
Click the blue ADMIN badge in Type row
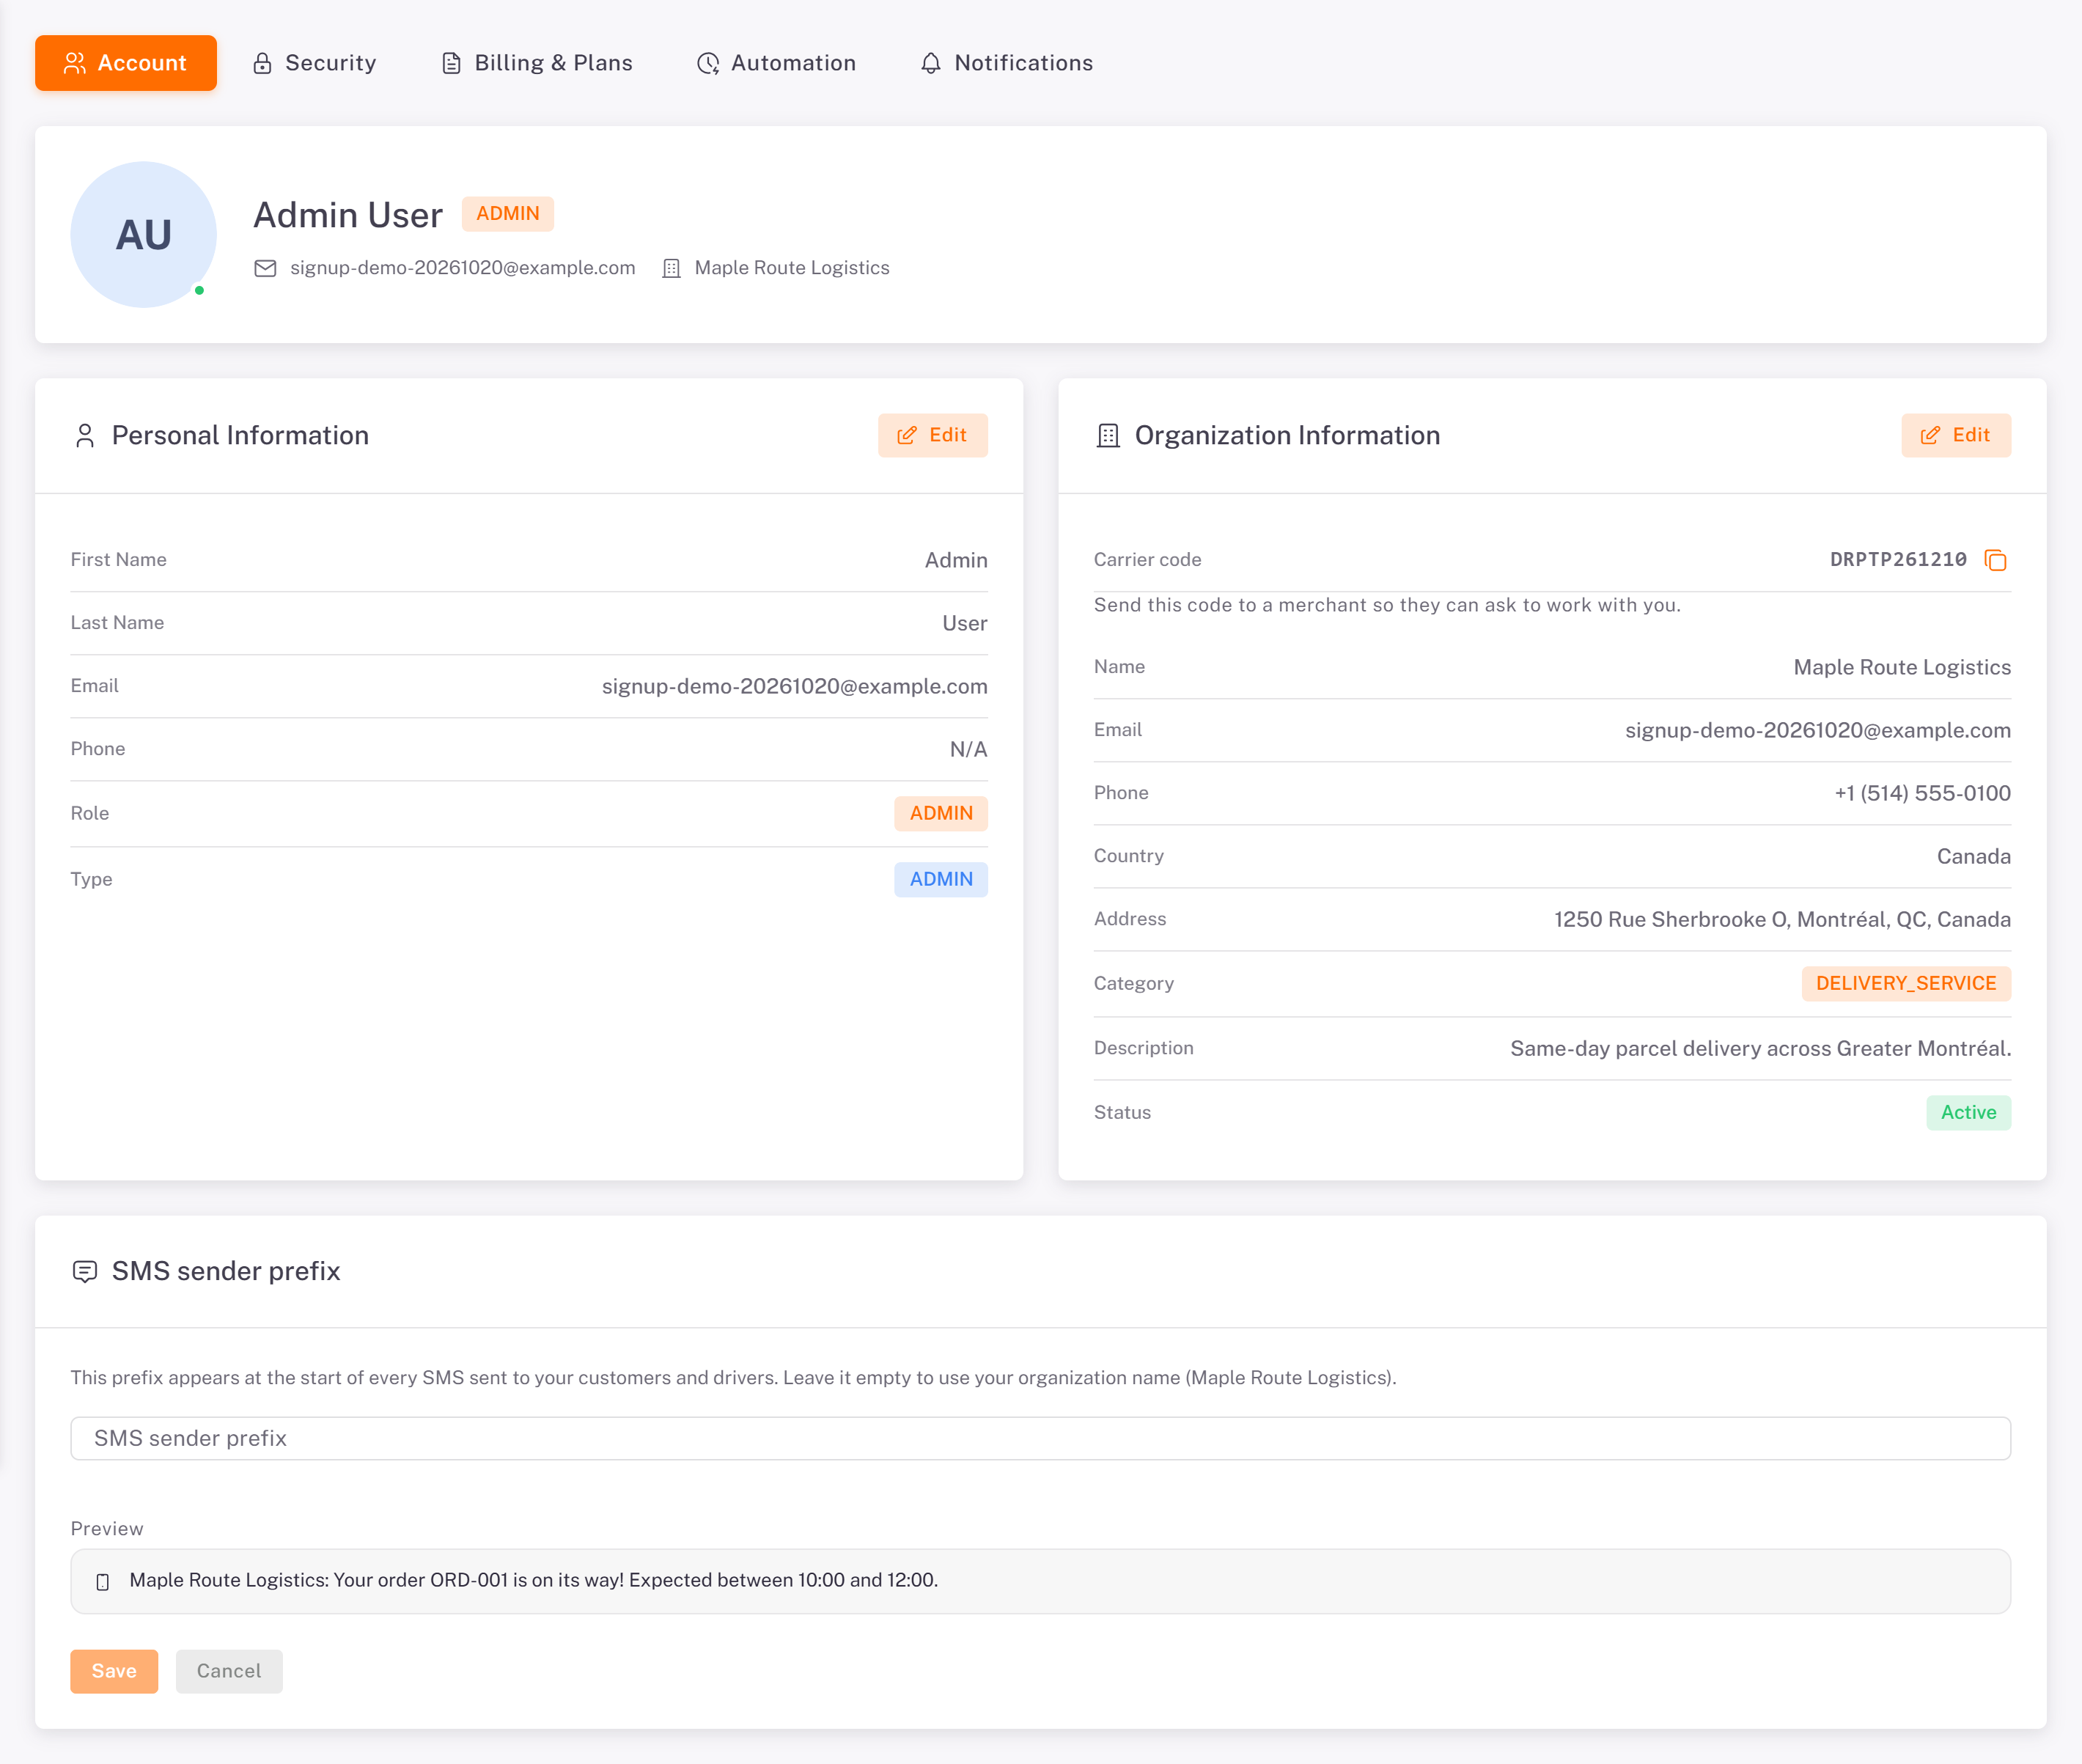(x=941, y=880)
